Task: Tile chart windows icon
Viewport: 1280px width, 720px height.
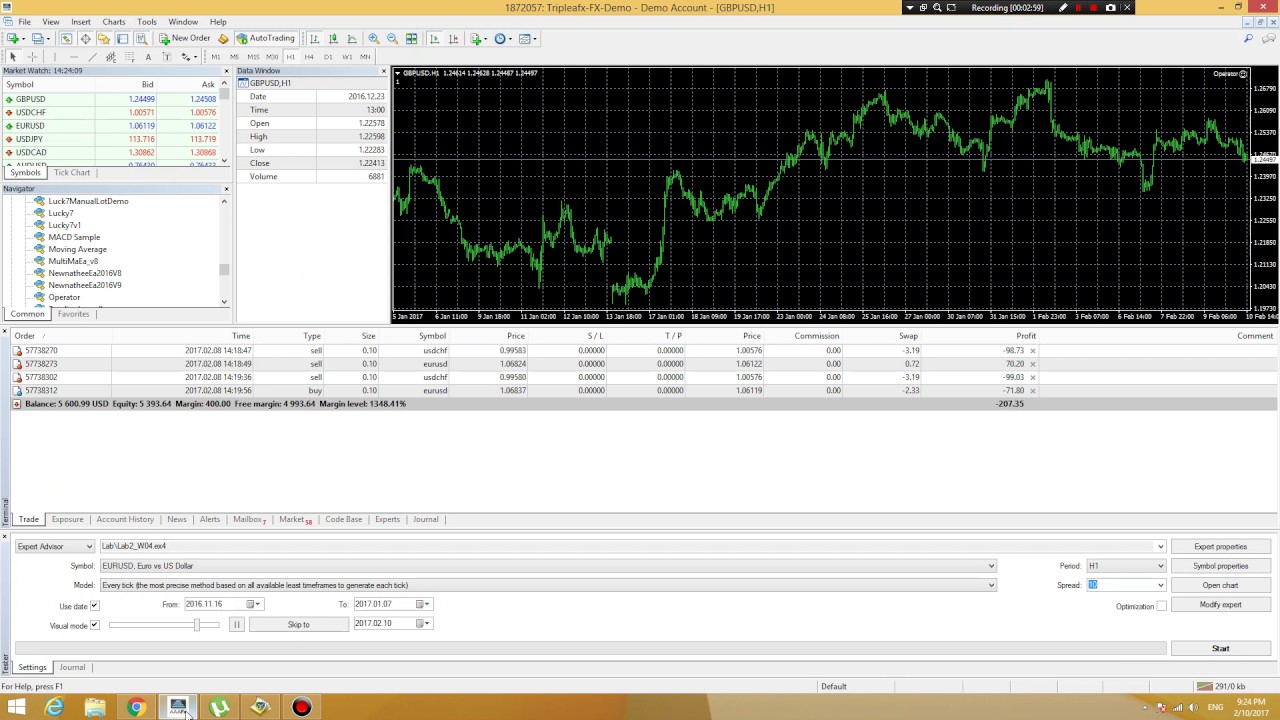Action: pyautogui.click(x=411, y=39)
